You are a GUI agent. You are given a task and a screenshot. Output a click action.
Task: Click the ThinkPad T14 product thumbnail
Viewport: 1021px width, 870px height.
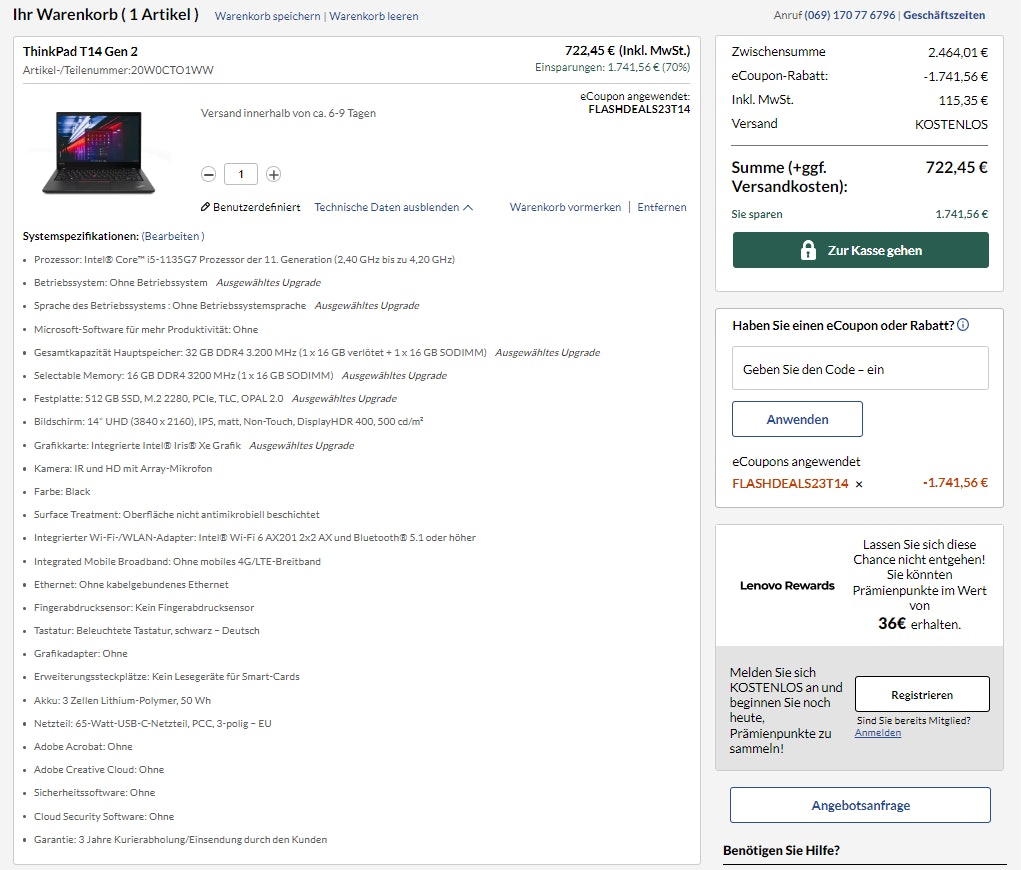pos(97,152)
